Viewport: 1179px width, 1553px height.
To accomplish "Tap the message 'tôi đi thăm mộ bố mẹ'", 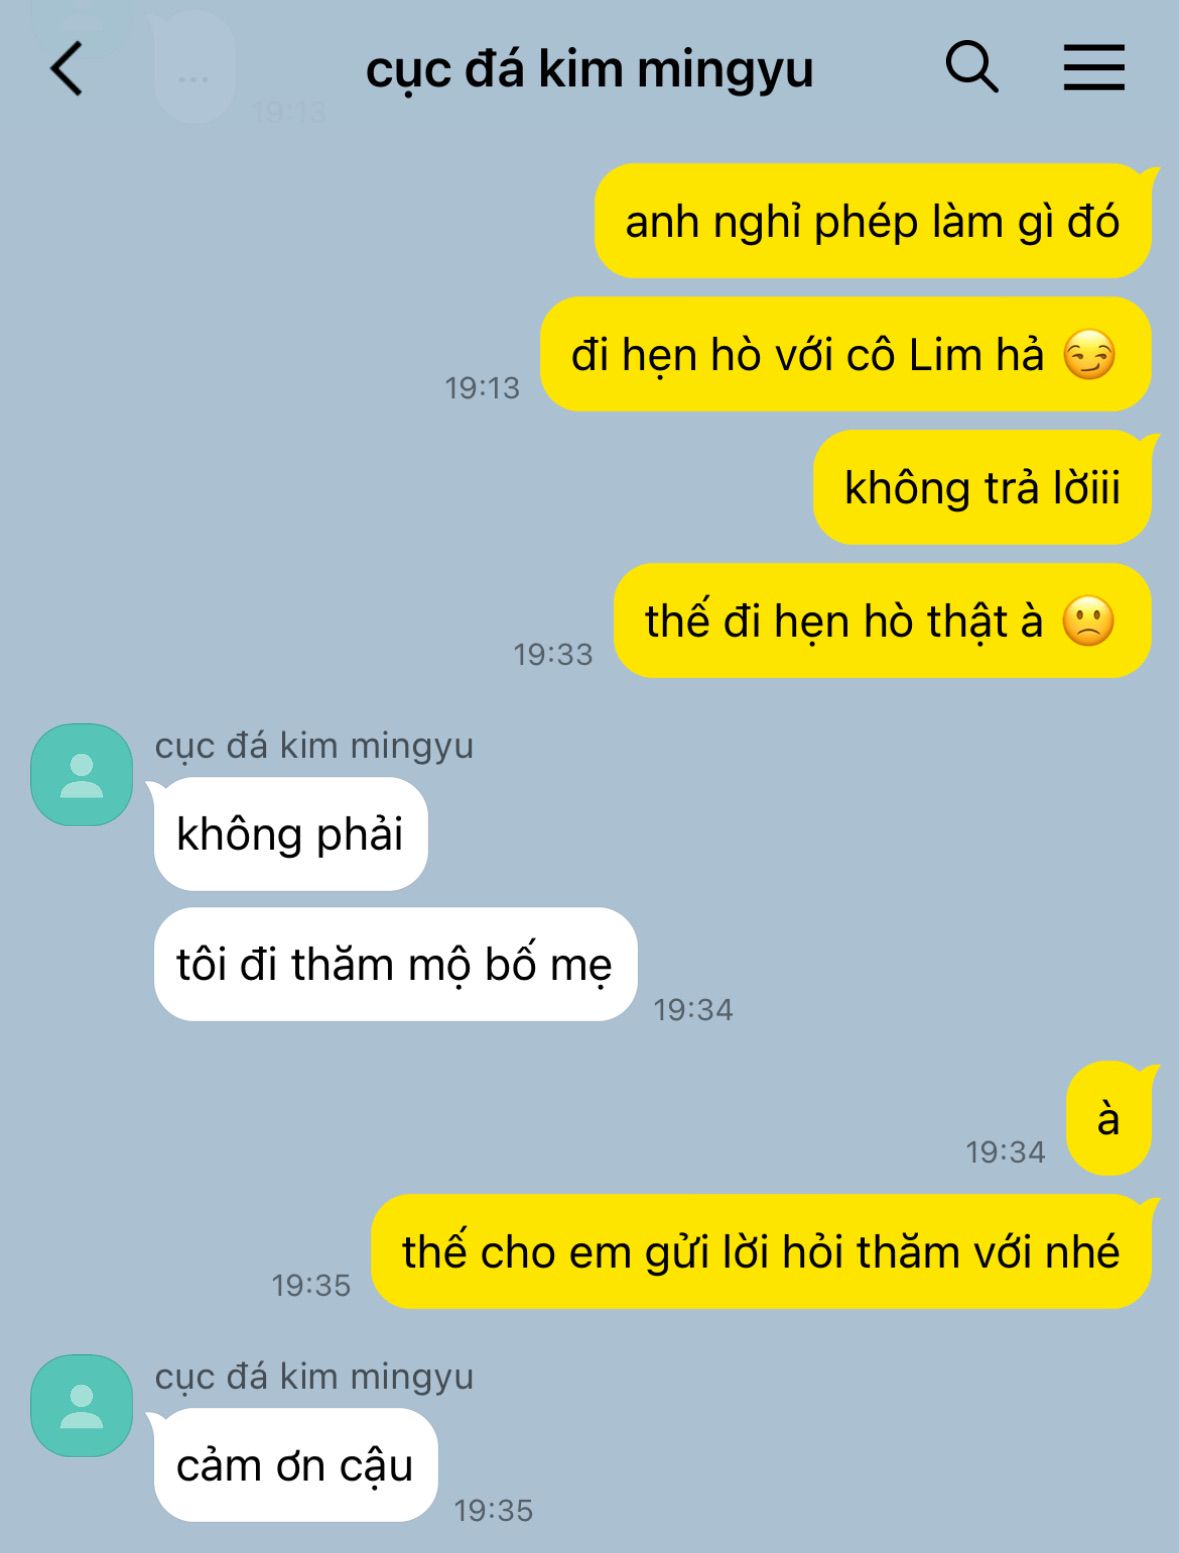I will [395, 964].
